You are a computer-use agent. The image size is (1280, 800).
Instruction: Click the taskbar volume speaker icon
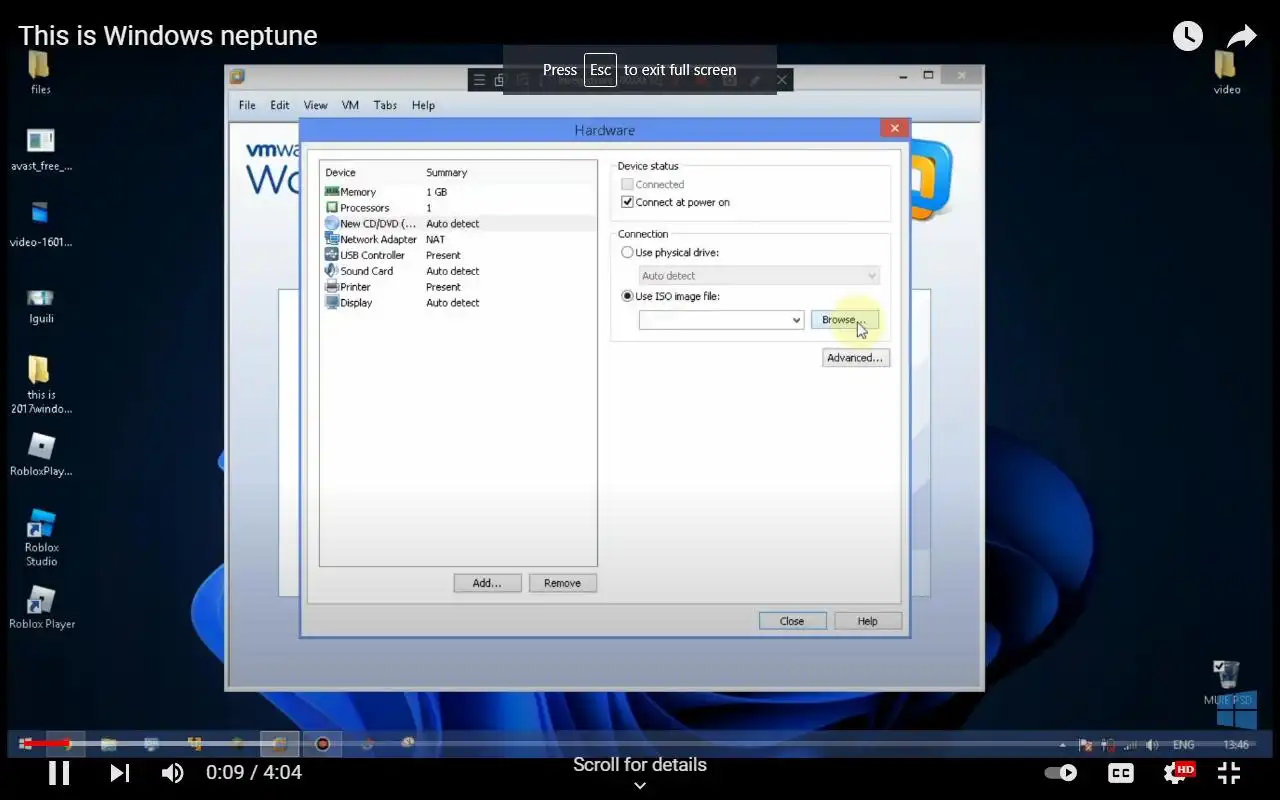tap(1152, 745)
